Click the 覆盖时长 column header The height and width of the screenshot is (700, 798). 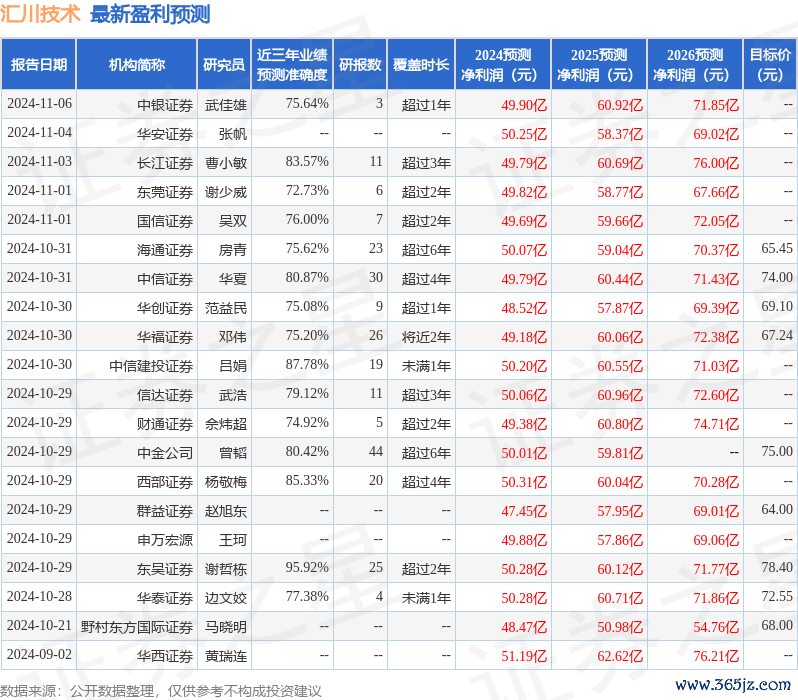point(421,65)
